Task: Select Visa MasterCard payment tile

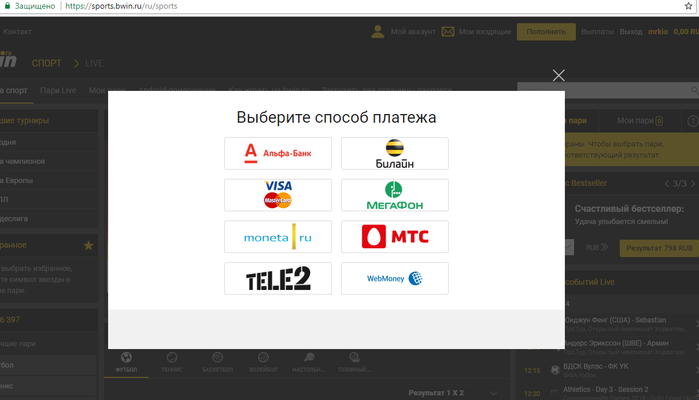Action: (x=278, y=195)
